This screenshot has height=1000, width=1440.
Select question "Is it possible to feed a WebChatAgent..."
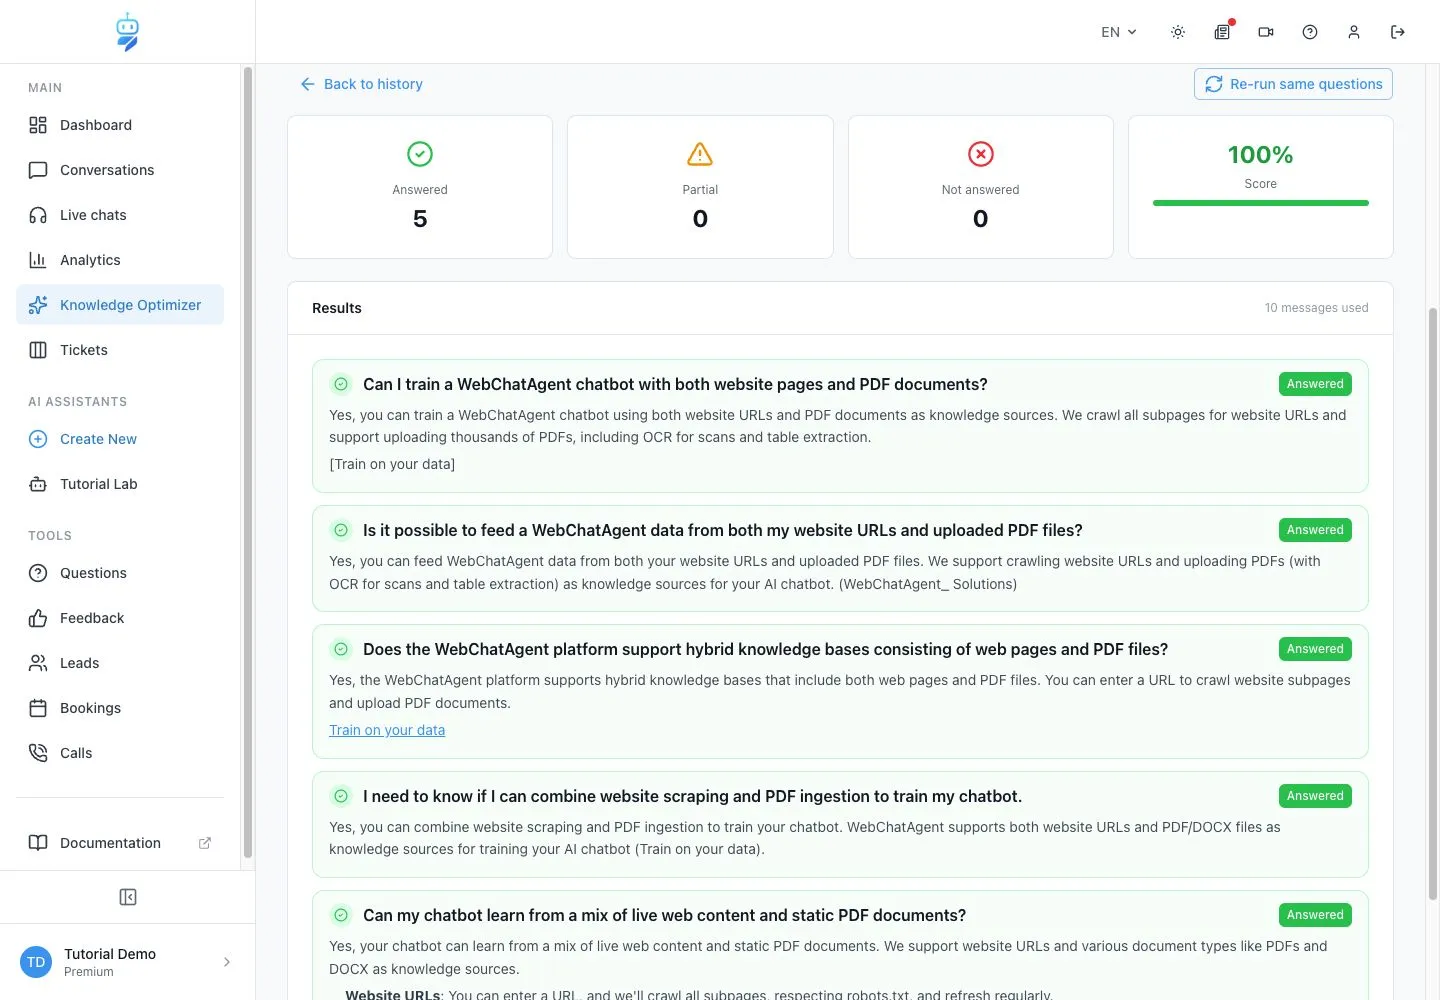click(x=722, y=530)
